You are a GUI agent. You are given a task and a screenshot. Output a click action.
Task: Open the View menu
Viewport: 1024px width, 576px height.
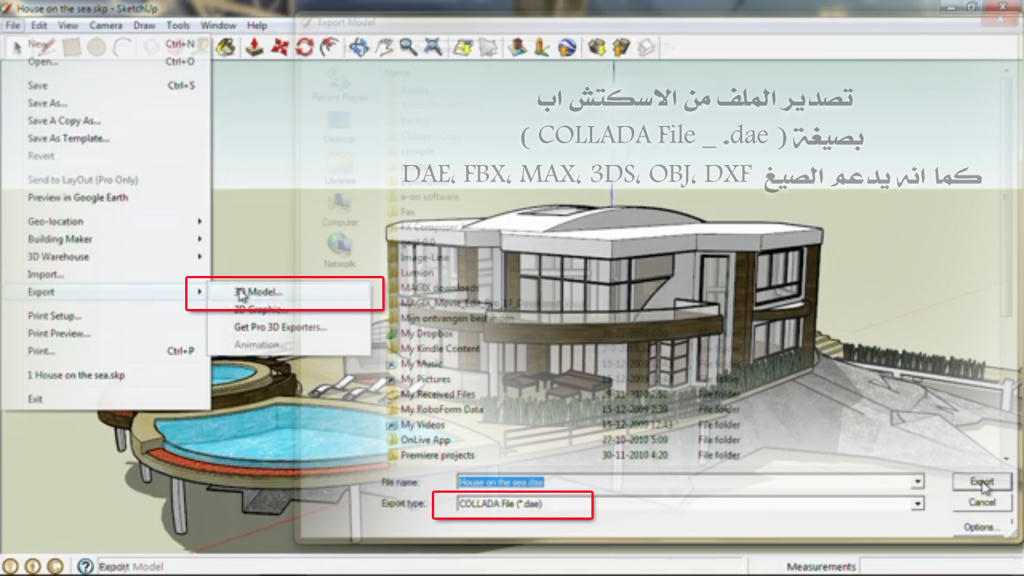(x=68, y=25)
